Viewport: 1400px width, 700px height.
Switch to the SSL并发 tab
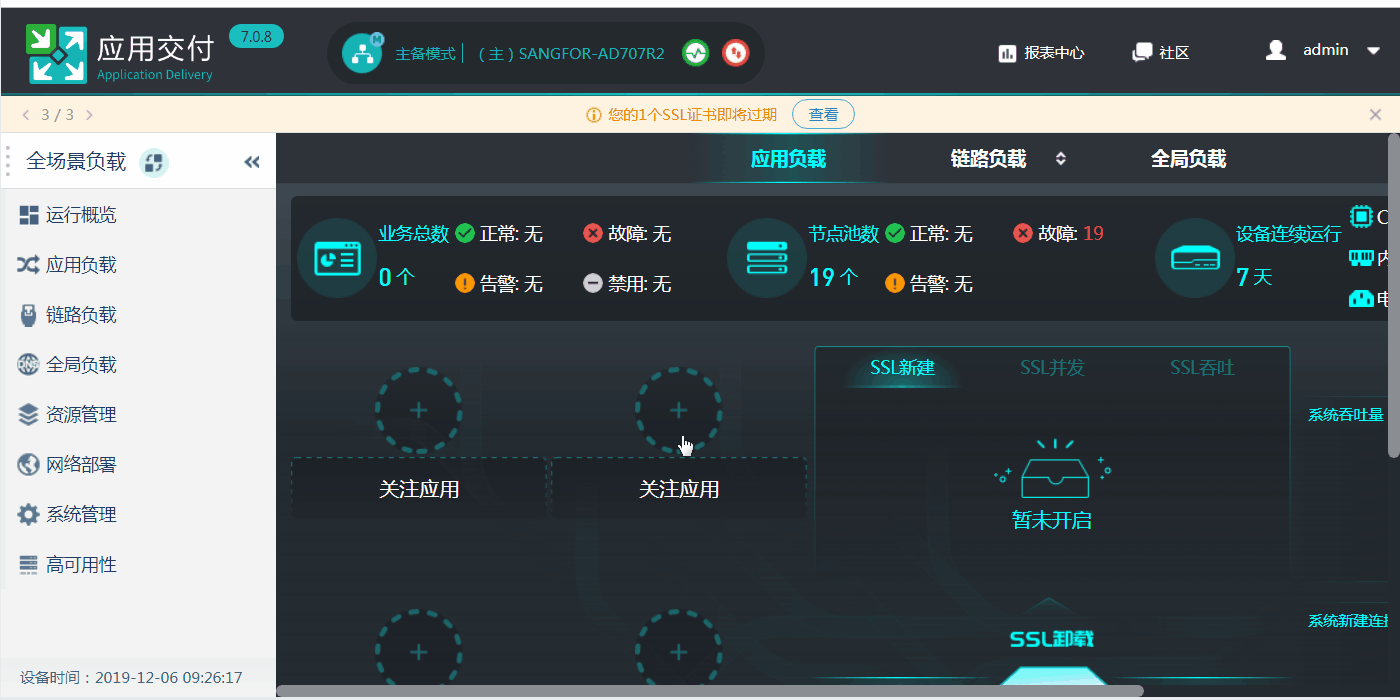1052,368
